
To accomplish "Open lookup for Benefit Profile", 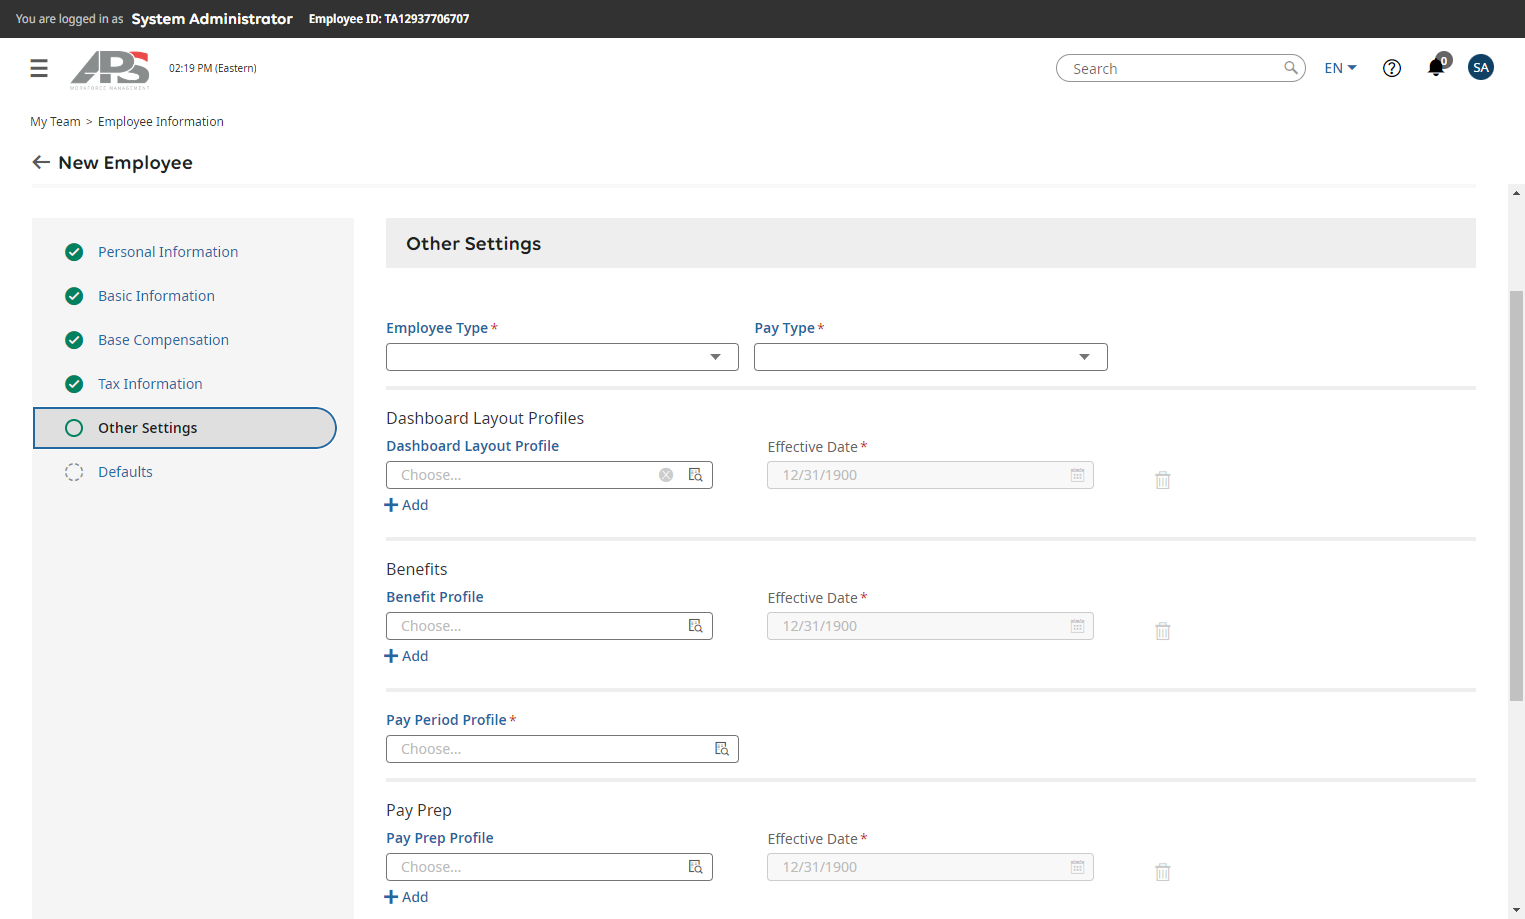I will 696,626.
